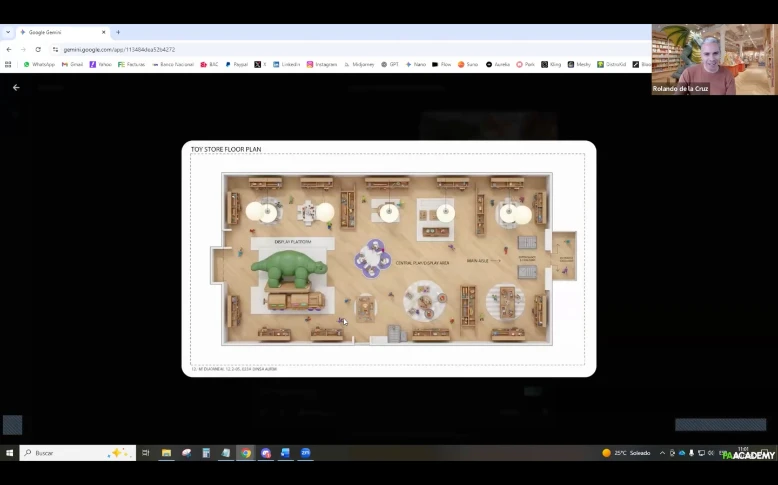
Task: Click the gemini.google.com address bar
Action: (120, 49)
